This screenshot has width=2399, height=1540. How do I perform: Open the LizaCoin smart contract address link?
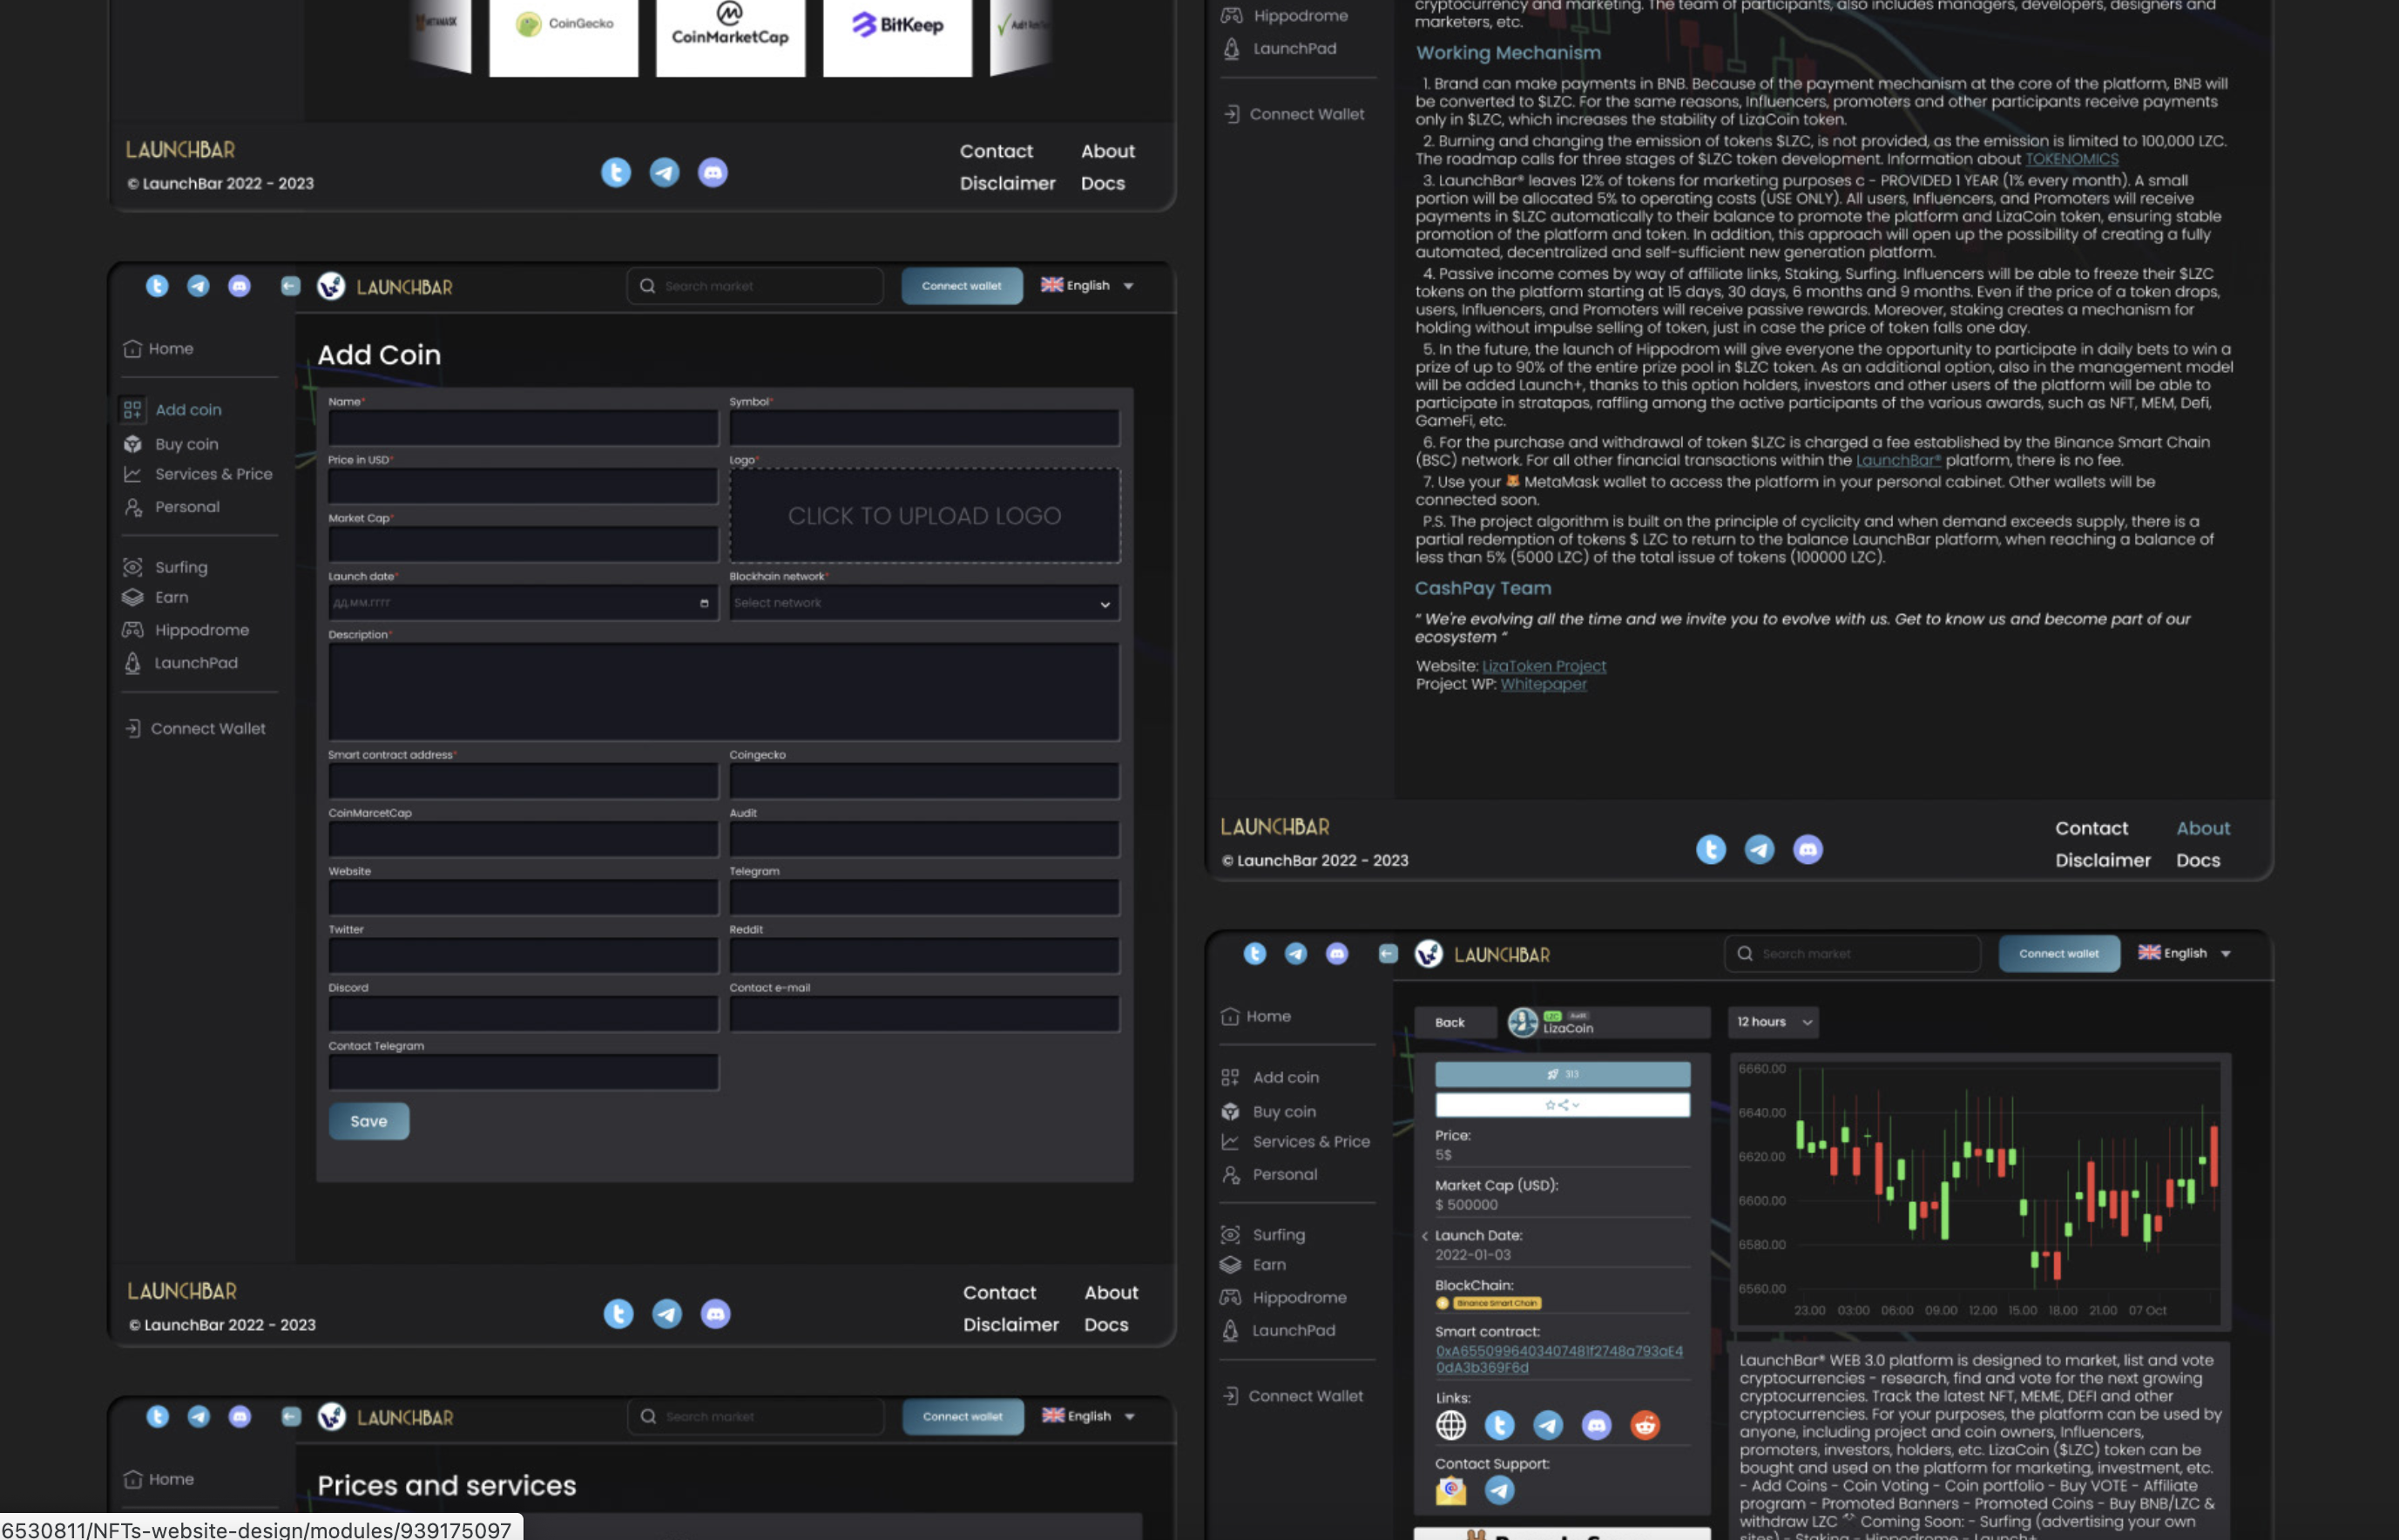(x=1559, y=1360)
